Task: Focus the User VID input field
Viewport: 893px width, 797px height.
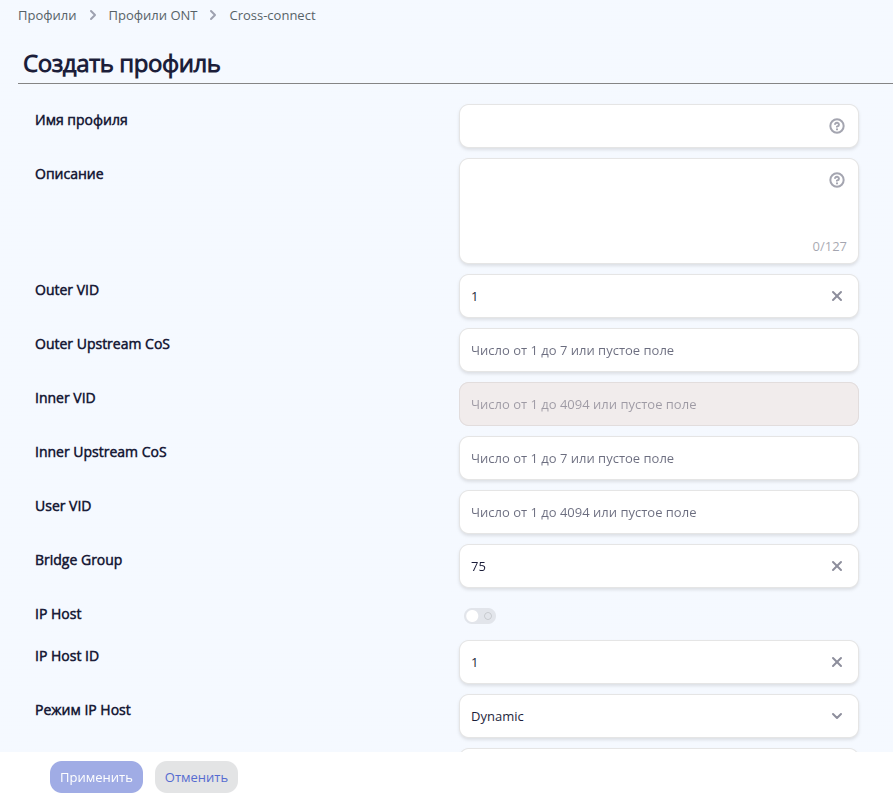Action: pos(658,512)
